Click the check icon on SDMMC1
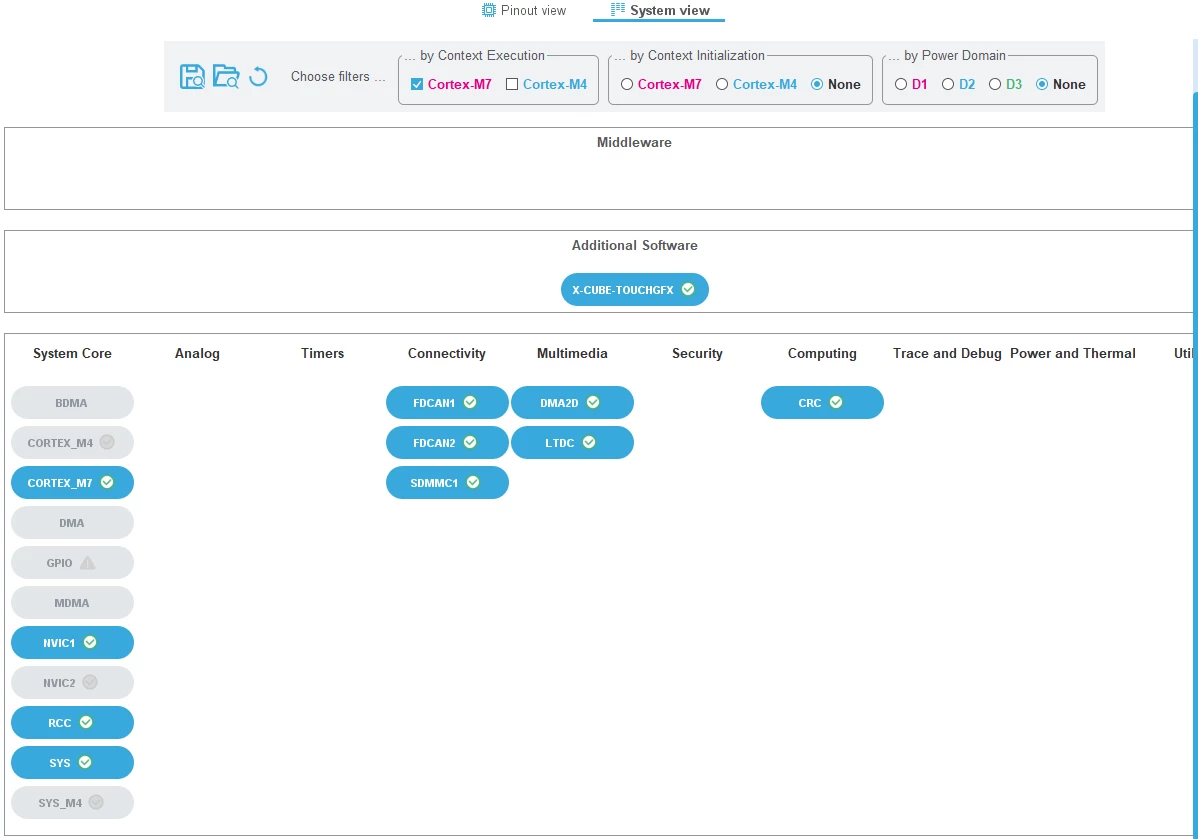 [473, 482]
